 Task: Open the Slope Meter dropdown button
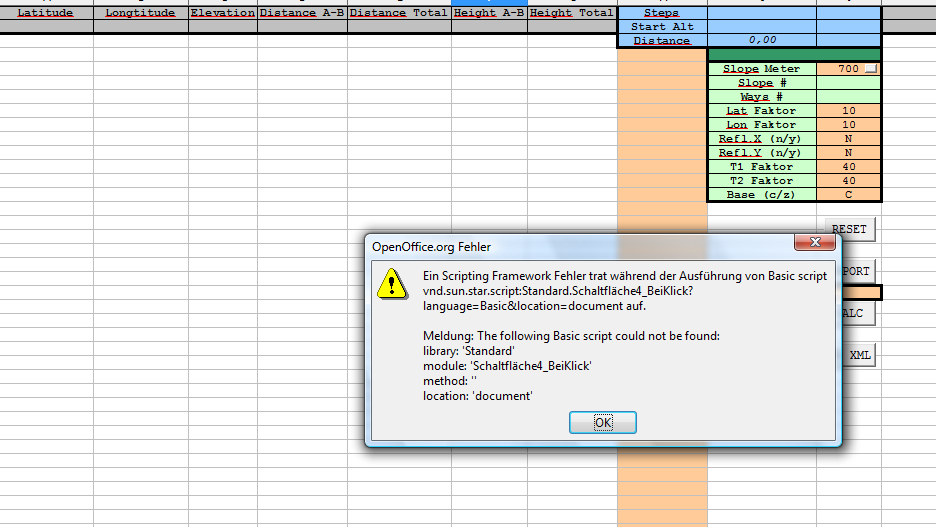pos(872,69)
